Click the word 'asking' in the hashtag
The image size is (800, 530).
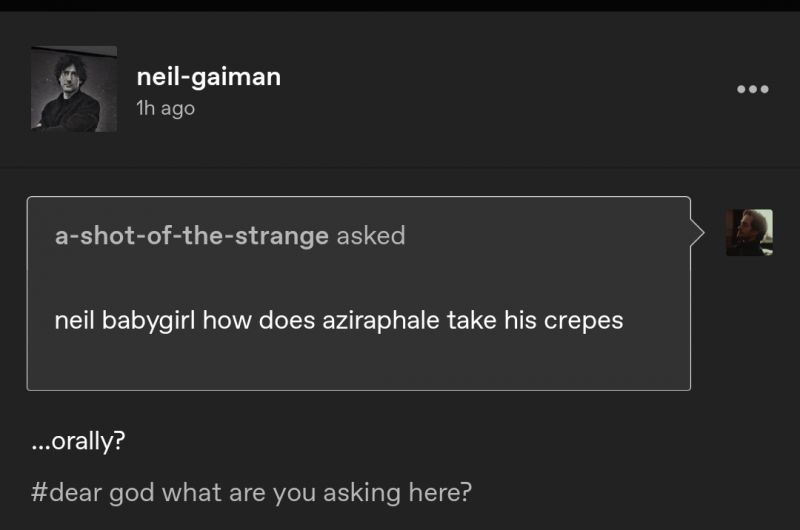(x=362, y=494)
